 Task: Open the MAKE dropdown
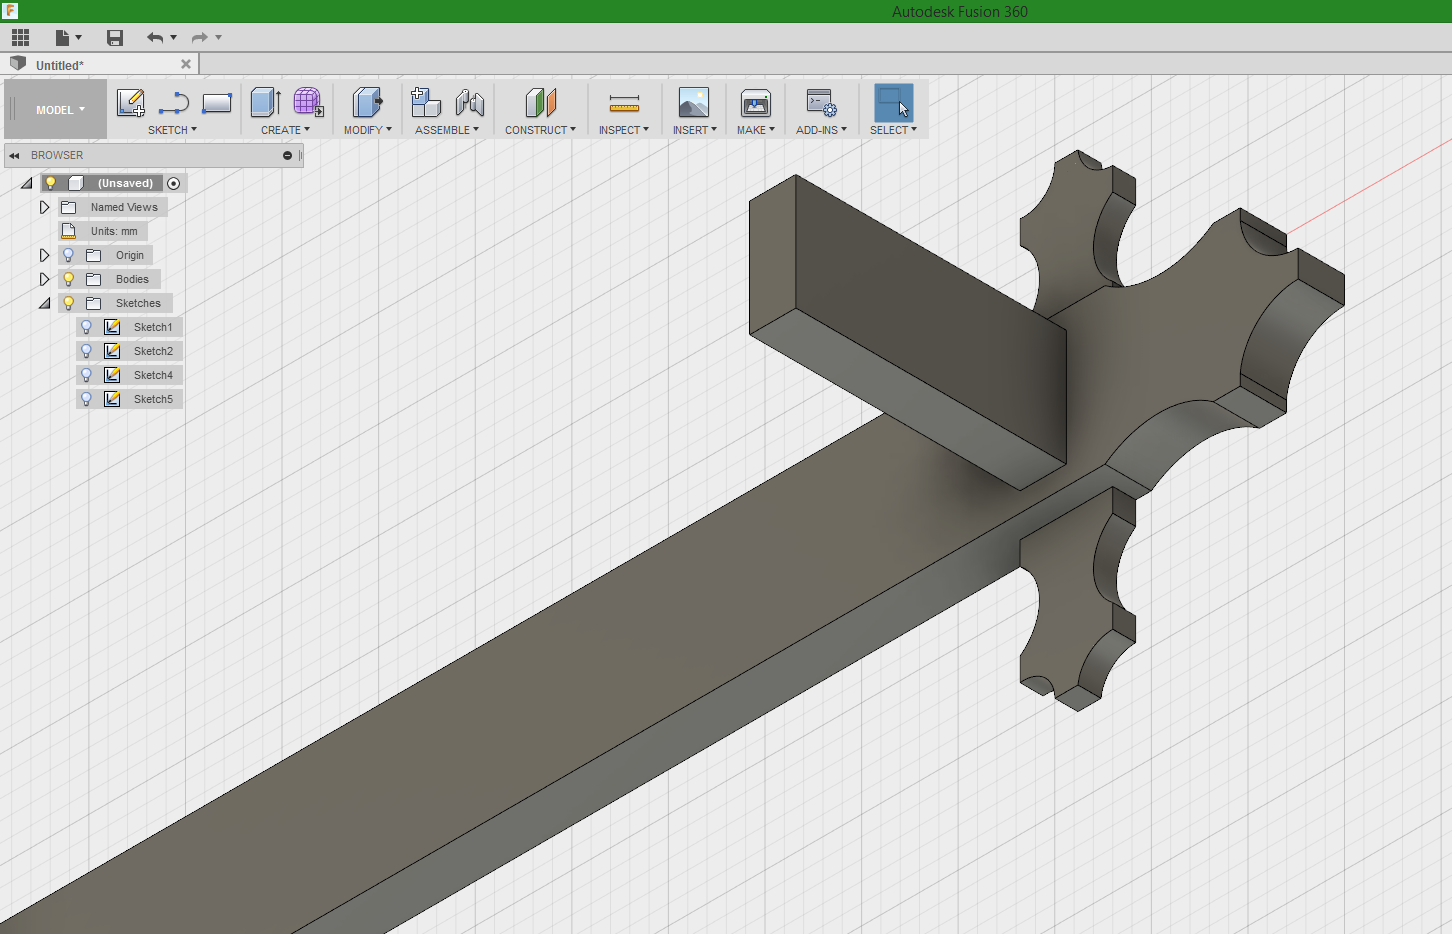click(x=756, y=130)
